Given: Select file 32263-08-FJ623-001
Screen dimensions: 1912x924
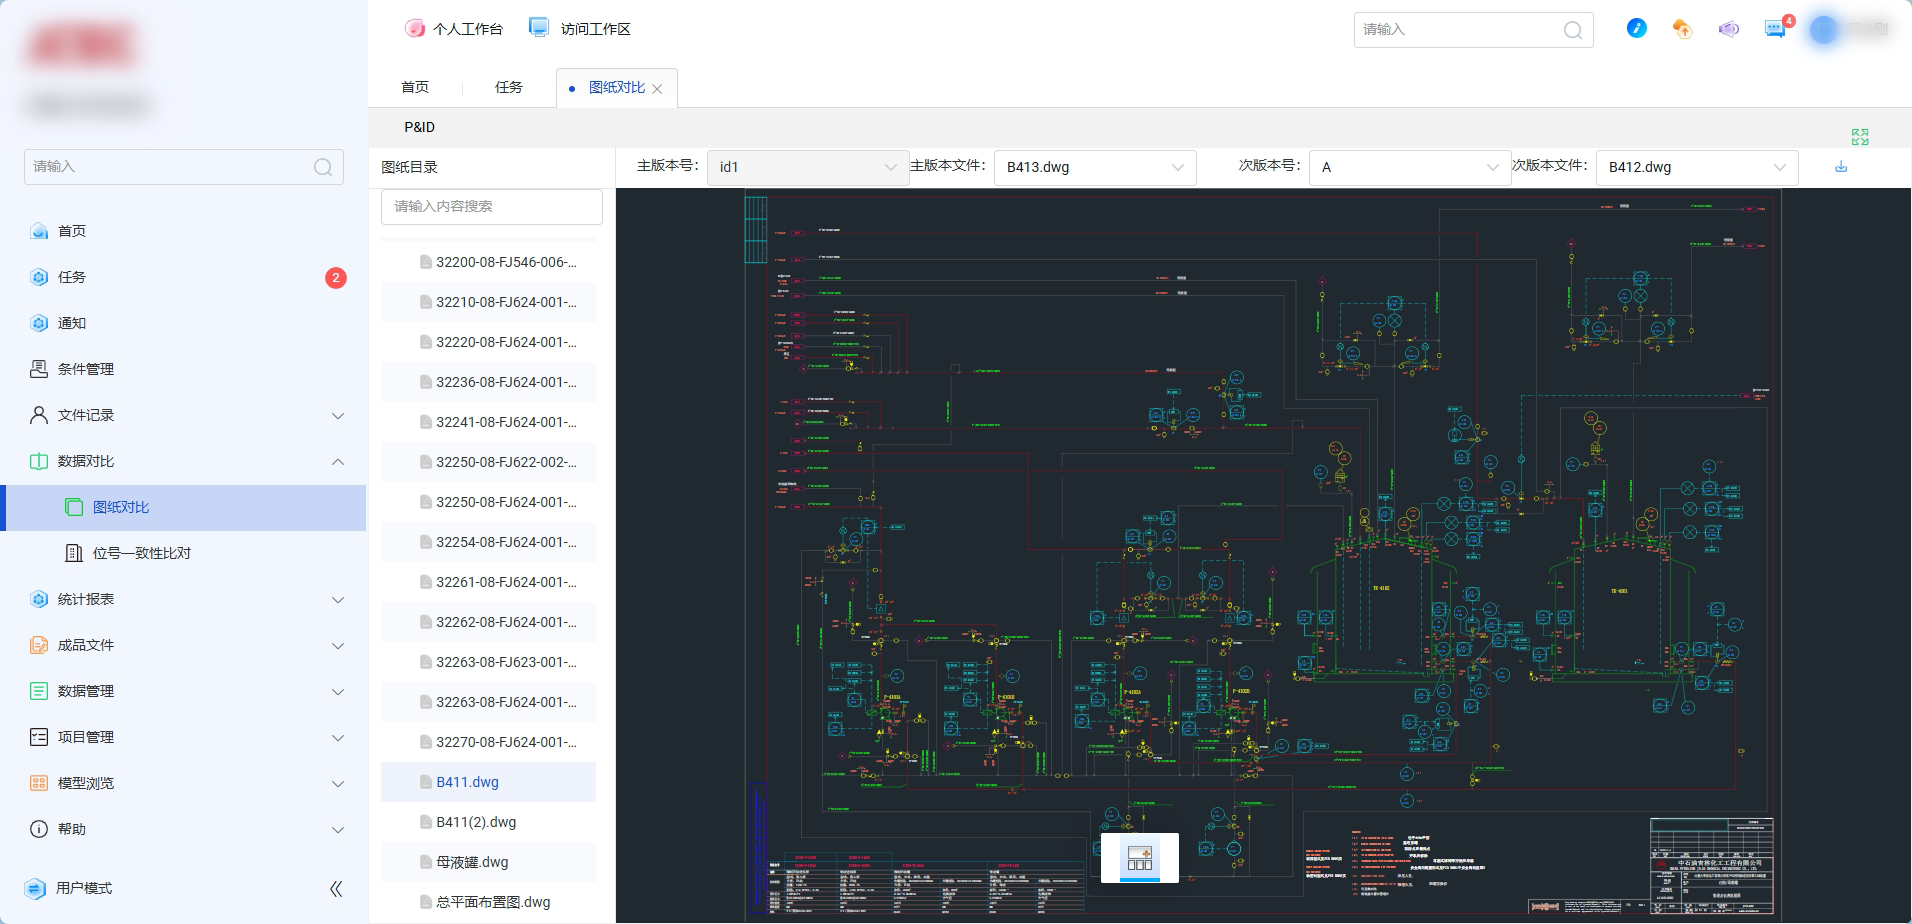Looking at the screenshot, I should (x=488, y=662).
